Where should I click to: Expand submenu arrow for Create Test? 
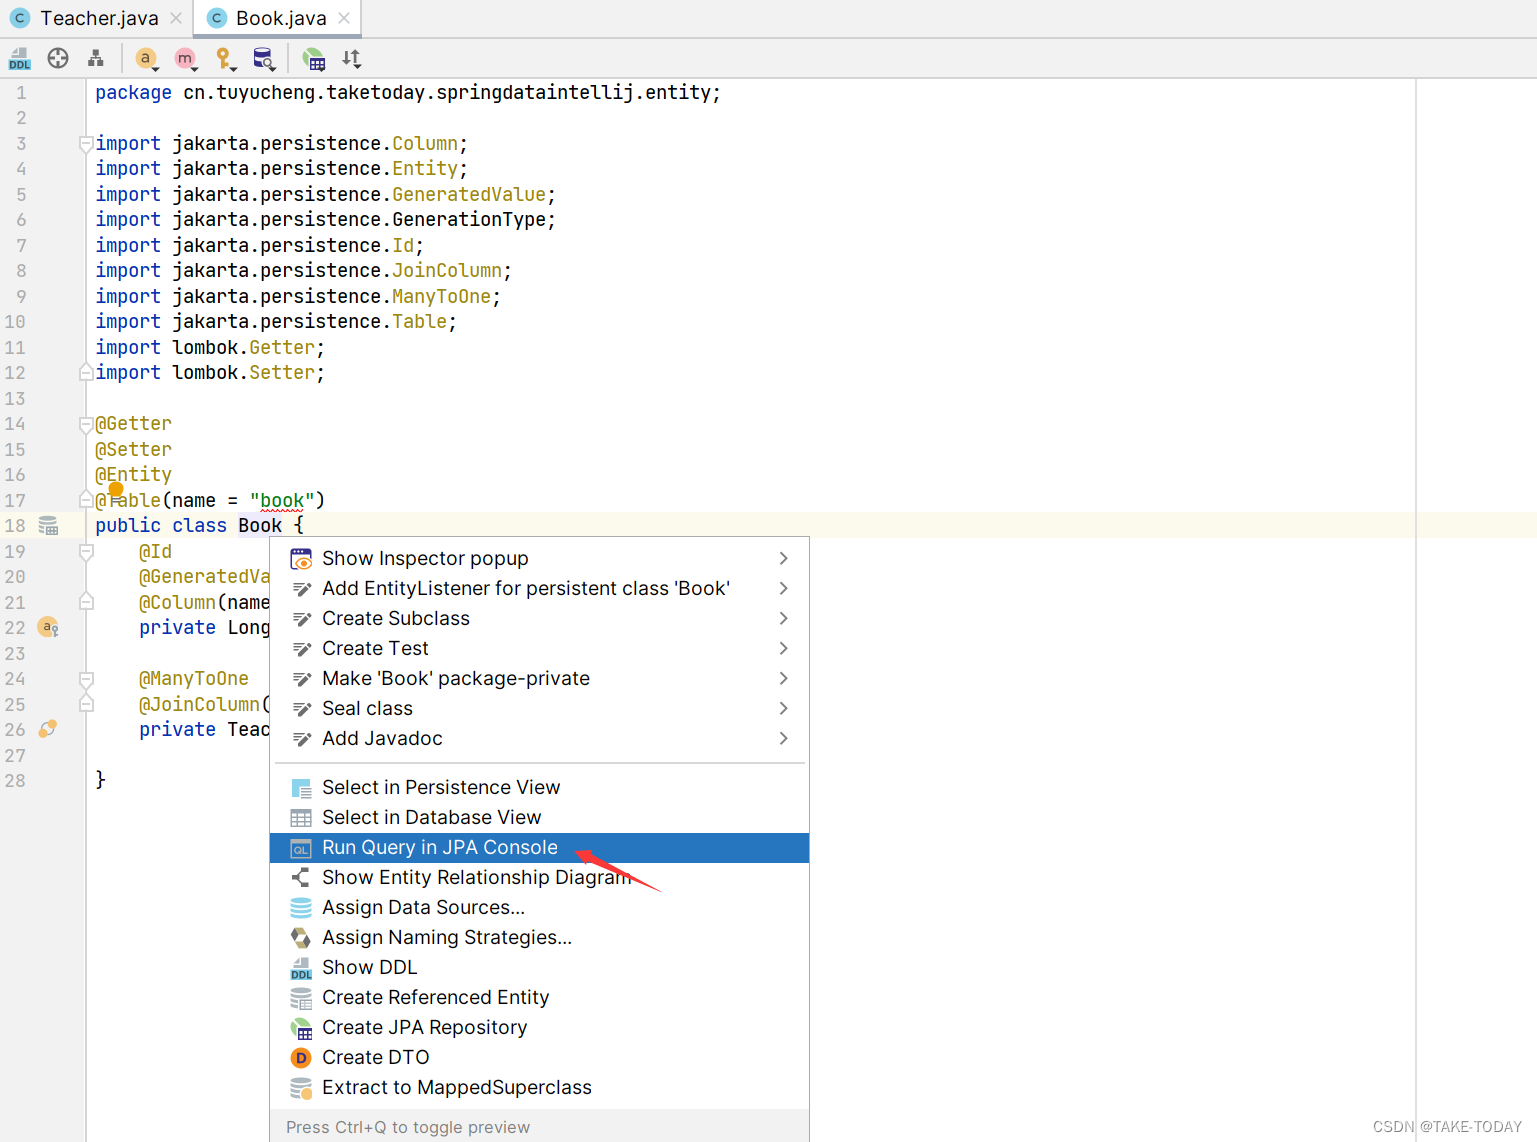point(784,648)
